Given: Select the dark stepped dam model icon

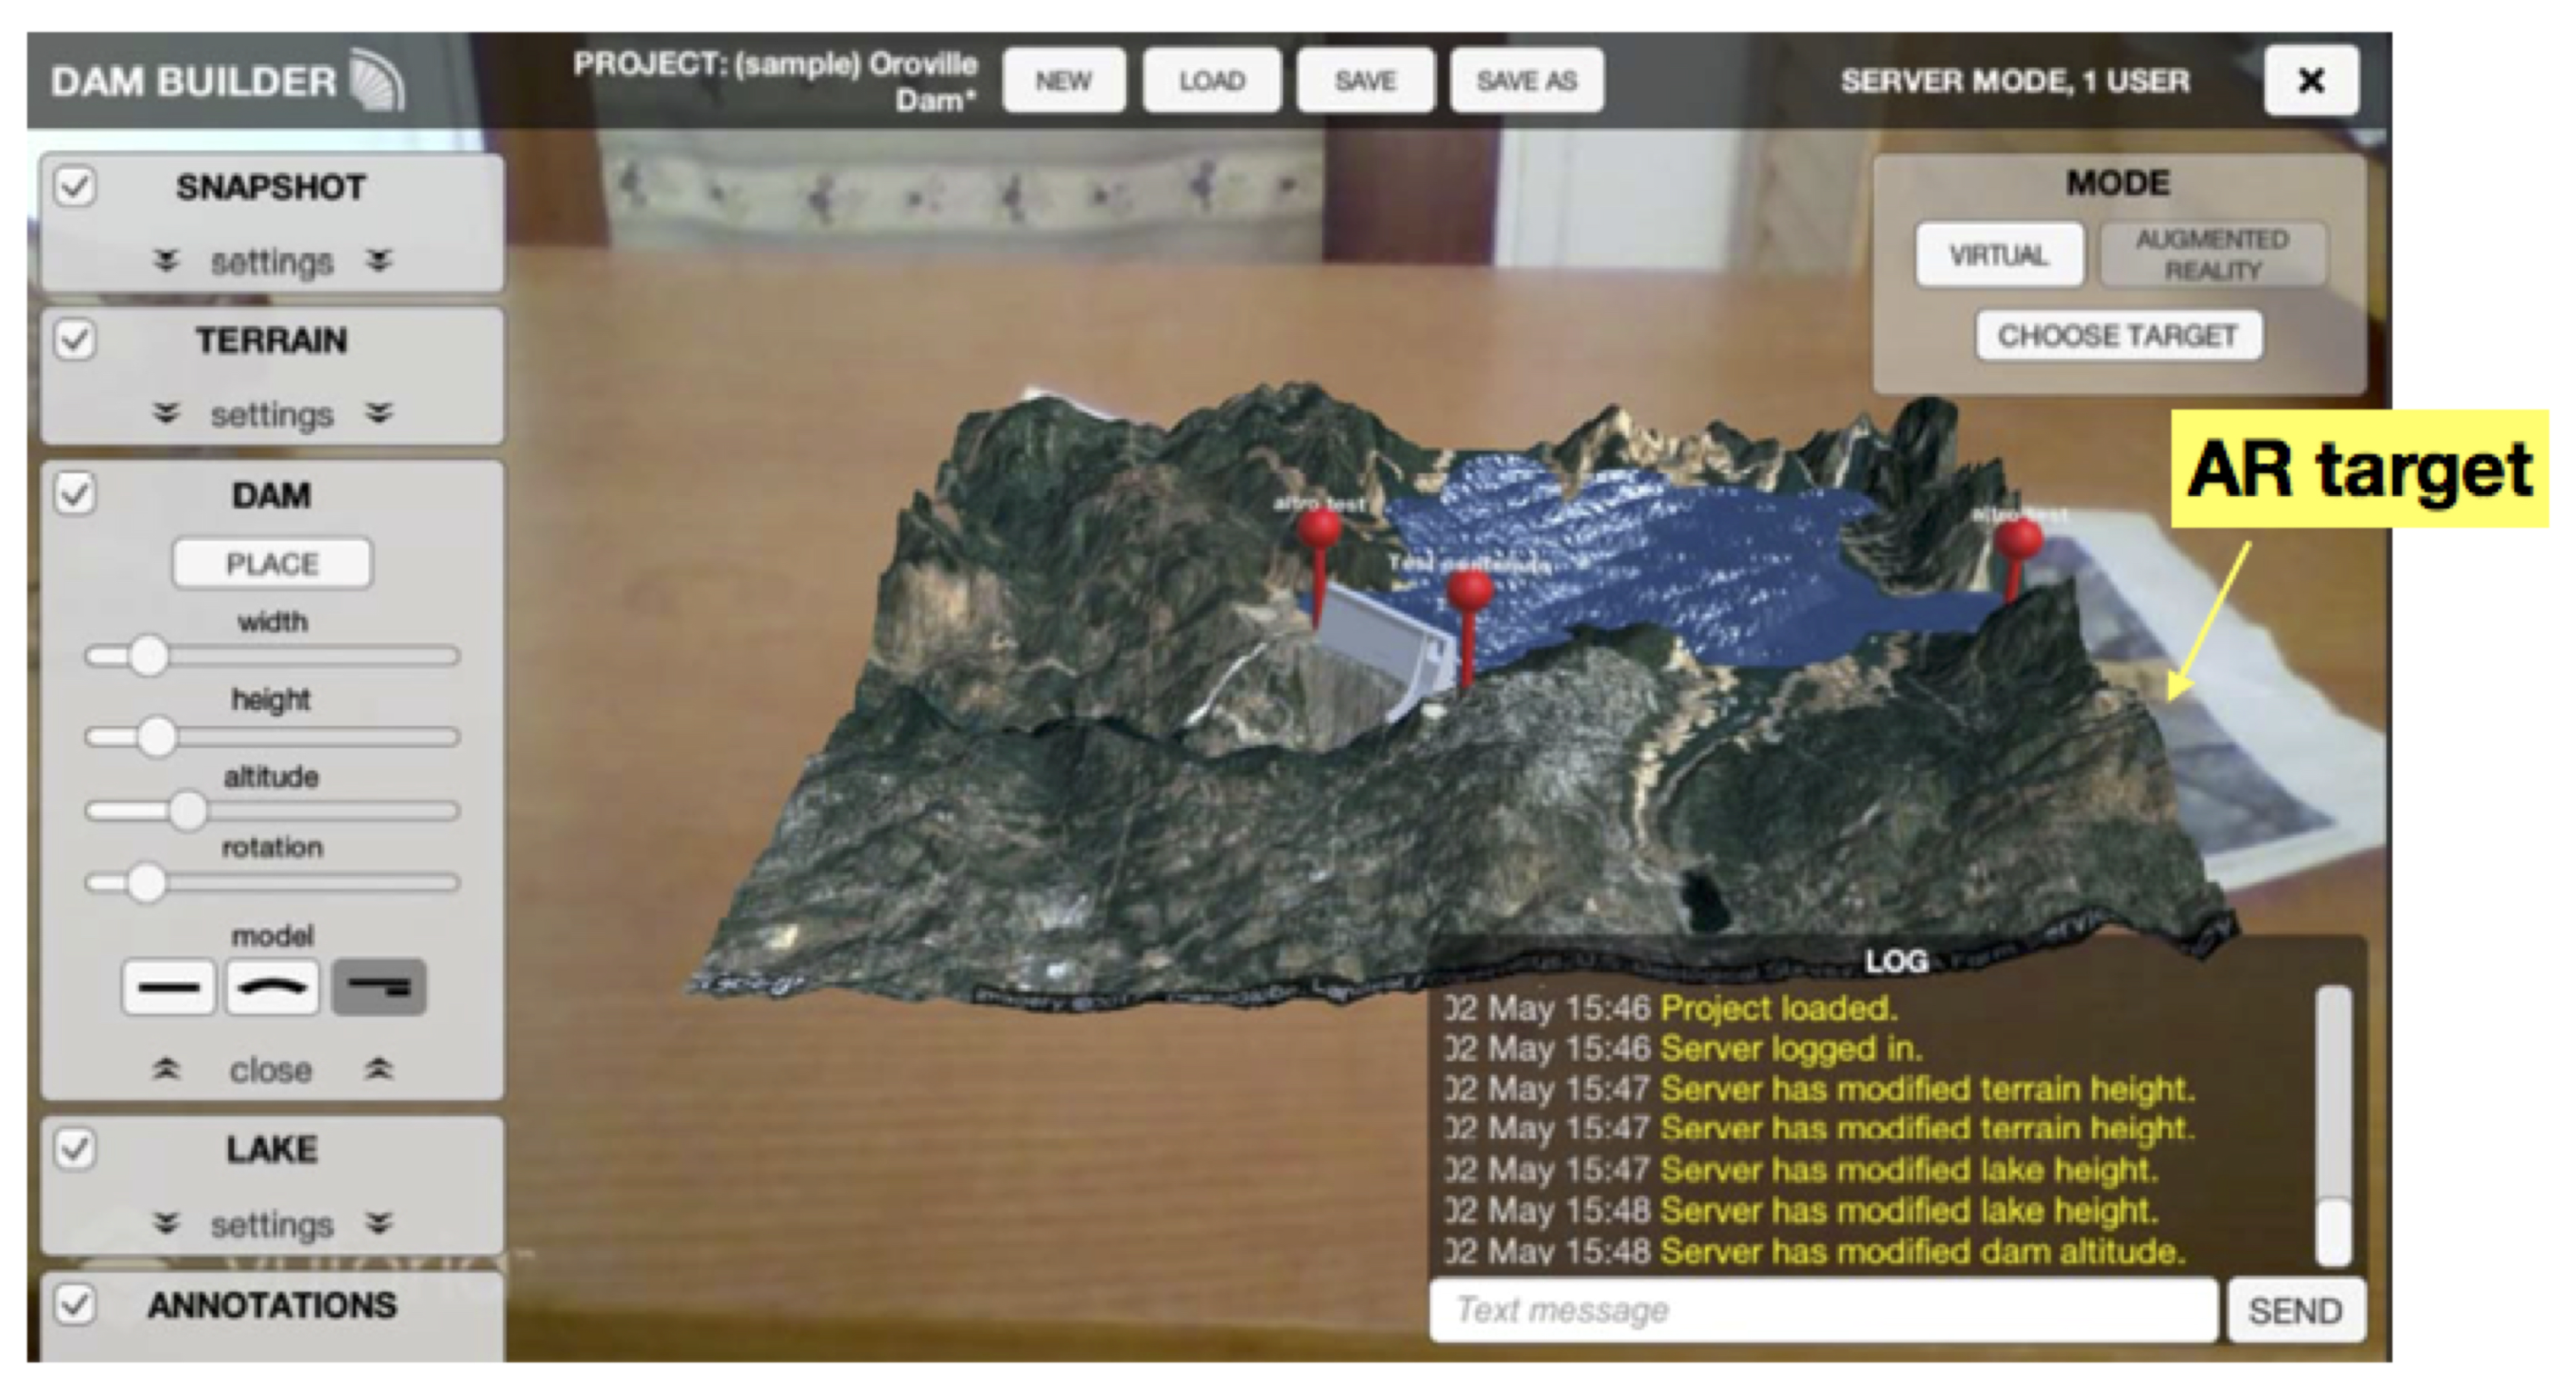Looking at the screenshot, I should (379, 988).
